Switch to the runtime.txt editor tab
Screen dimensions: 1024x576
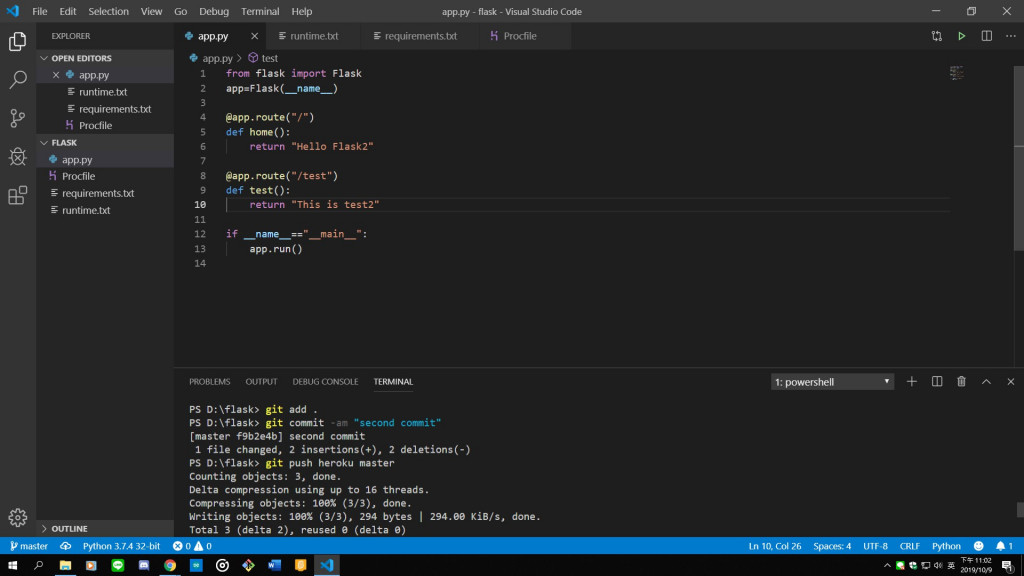(313, 36)
